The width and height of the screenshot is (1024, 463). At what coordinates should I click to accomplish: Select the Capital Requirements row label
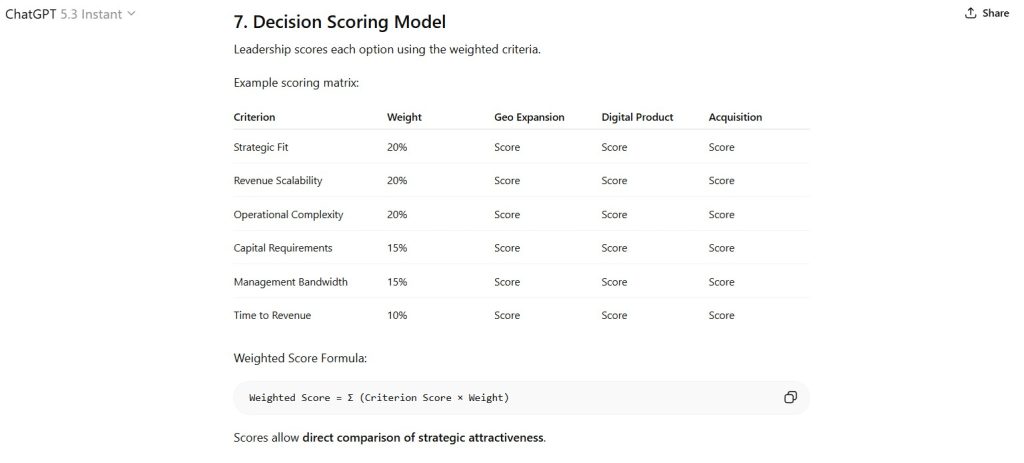pos(283,248)
